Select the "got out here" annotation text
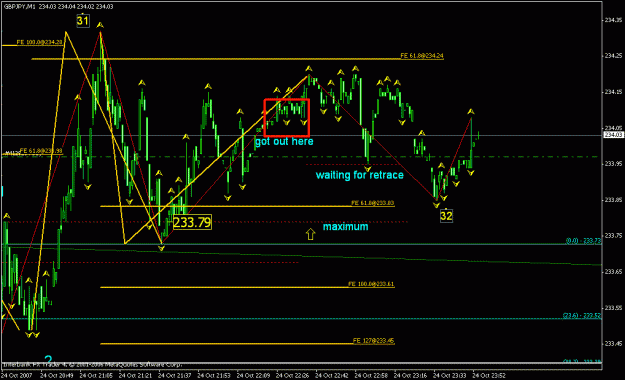This screenshot has height=380, width=625. 284,142
